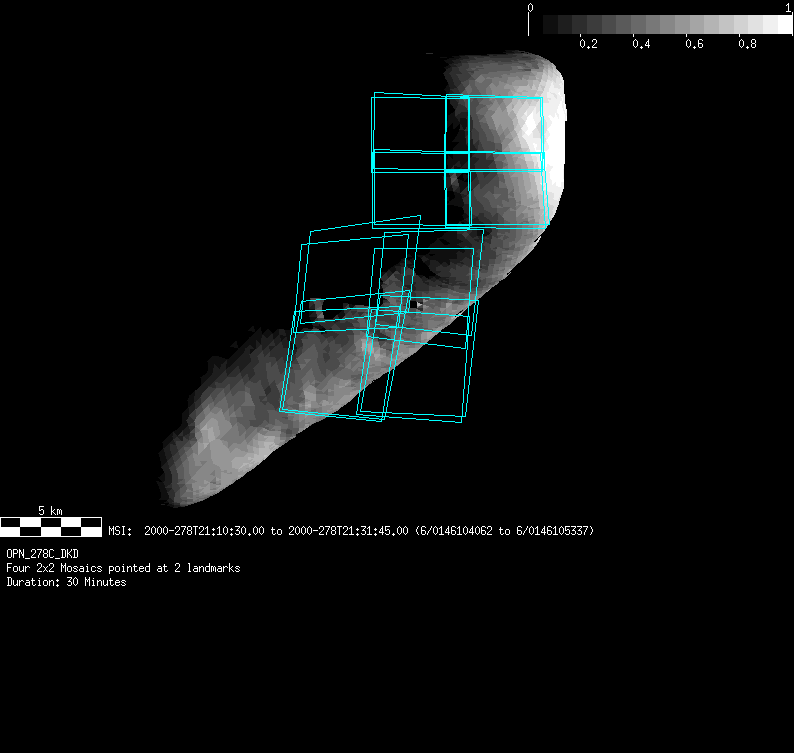Select the "5 km" scale label
Screen dimensions: 794x753
[x=50, y=511]
